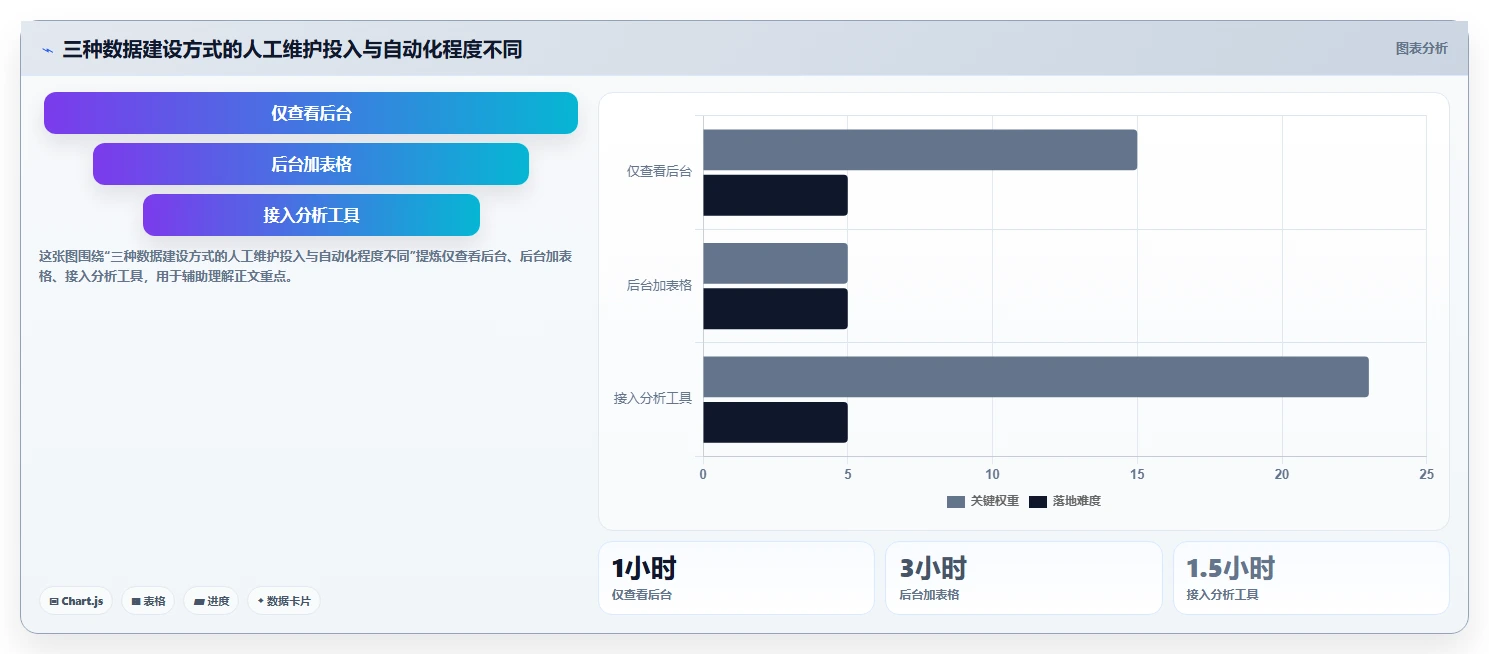Select the 接入分析工具 funnel bar
Viewport: 1489px width, 654px height.
(311, 215)
